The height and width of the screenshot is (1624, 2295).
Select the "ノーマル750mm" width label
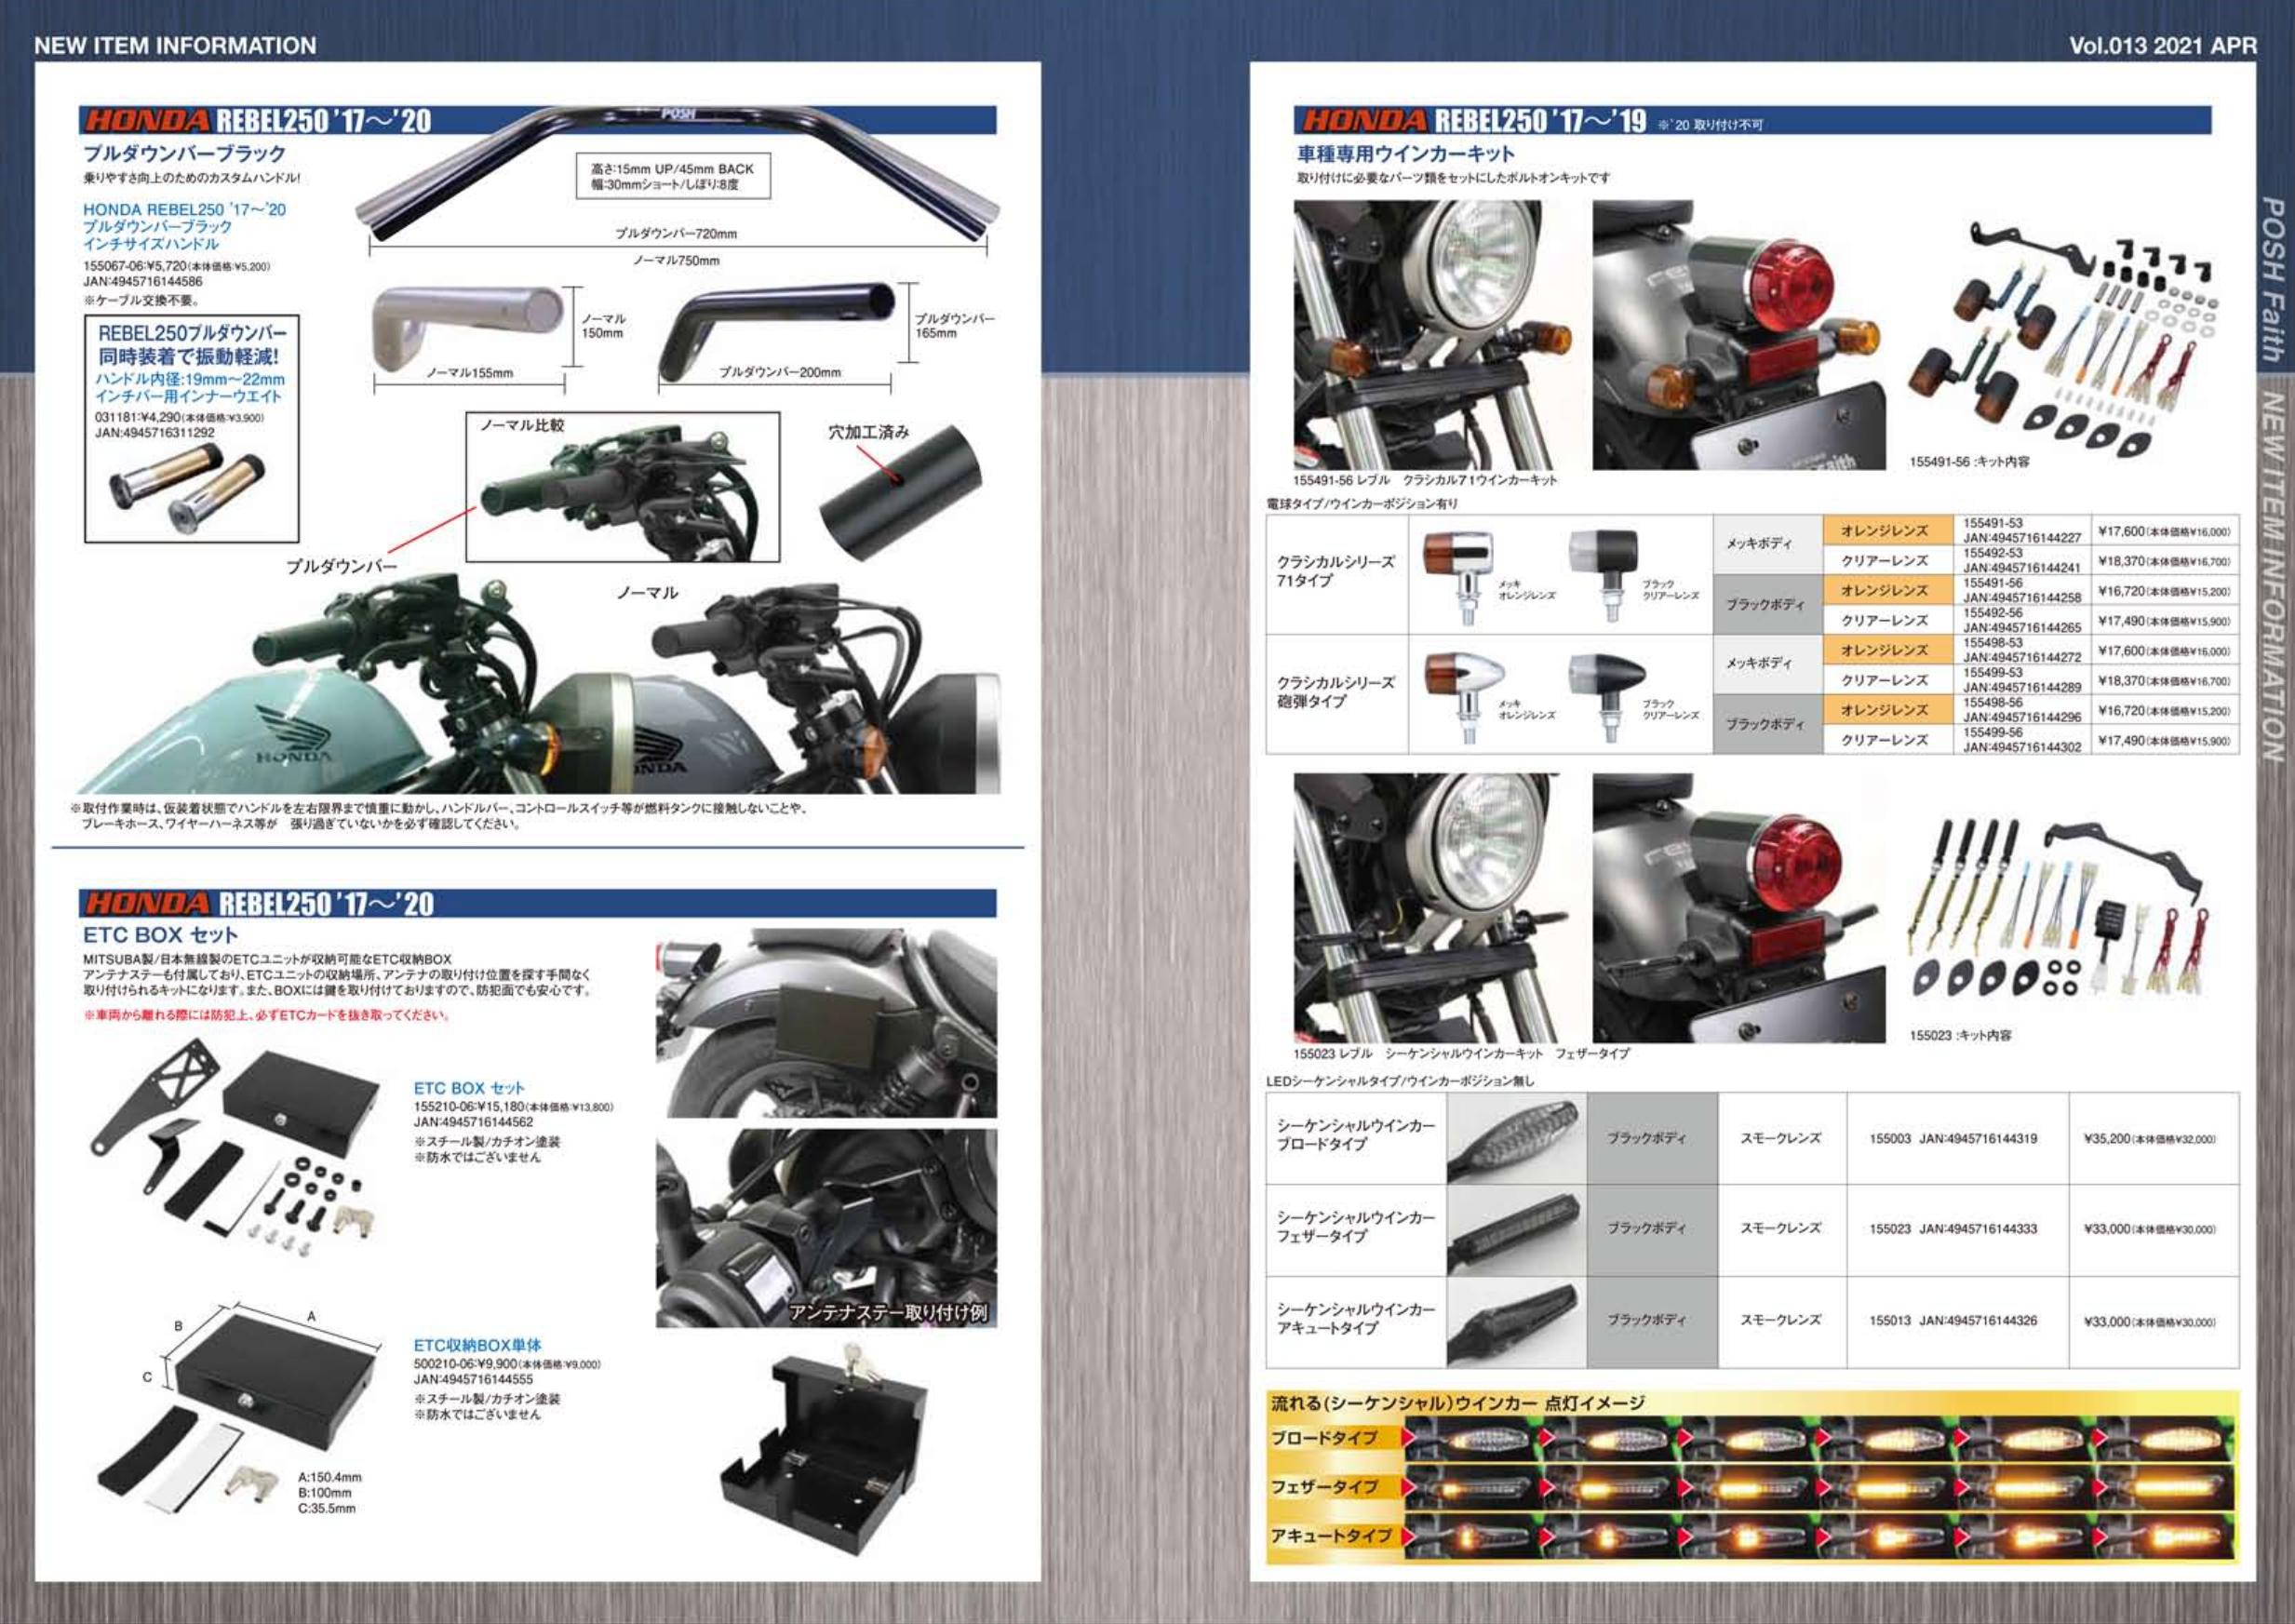676,260
